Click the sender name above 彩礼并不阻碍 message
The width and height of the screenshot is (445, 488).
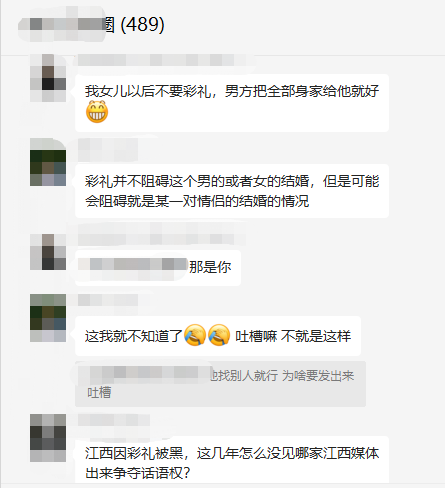[108, 149]
